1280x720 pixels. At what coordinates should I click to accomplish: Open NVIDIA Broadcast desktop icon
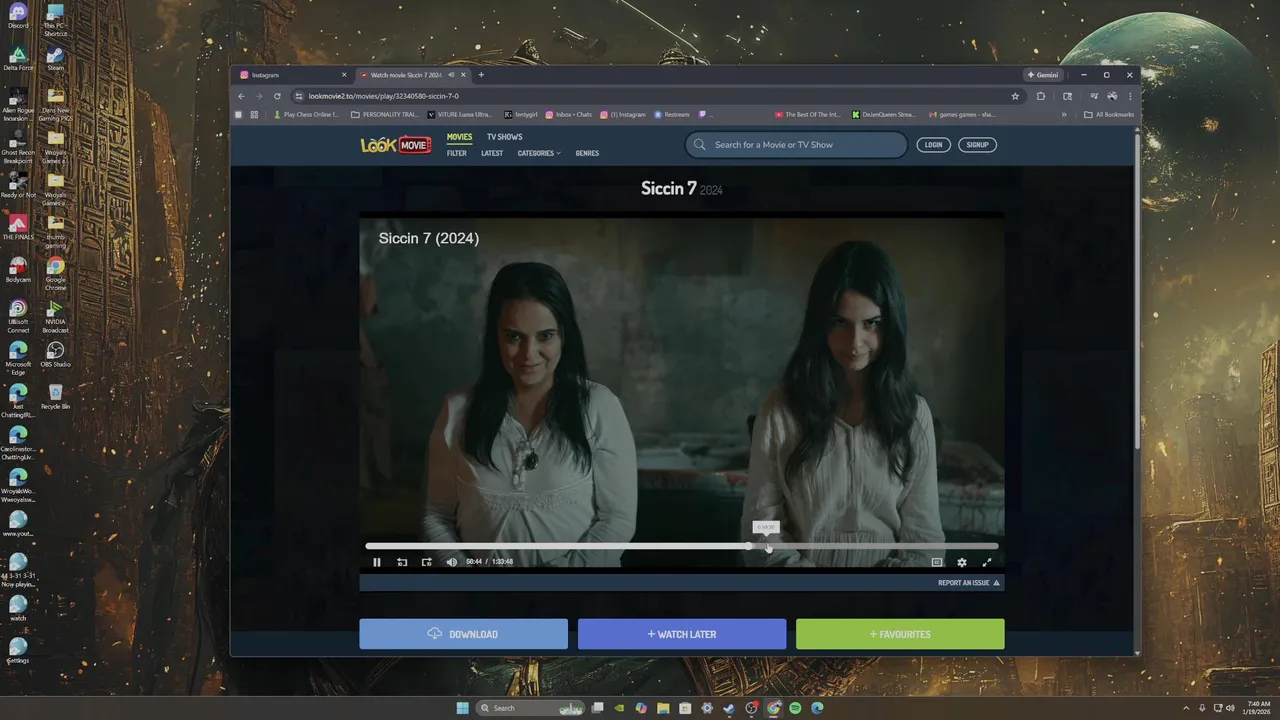point(55,315)
